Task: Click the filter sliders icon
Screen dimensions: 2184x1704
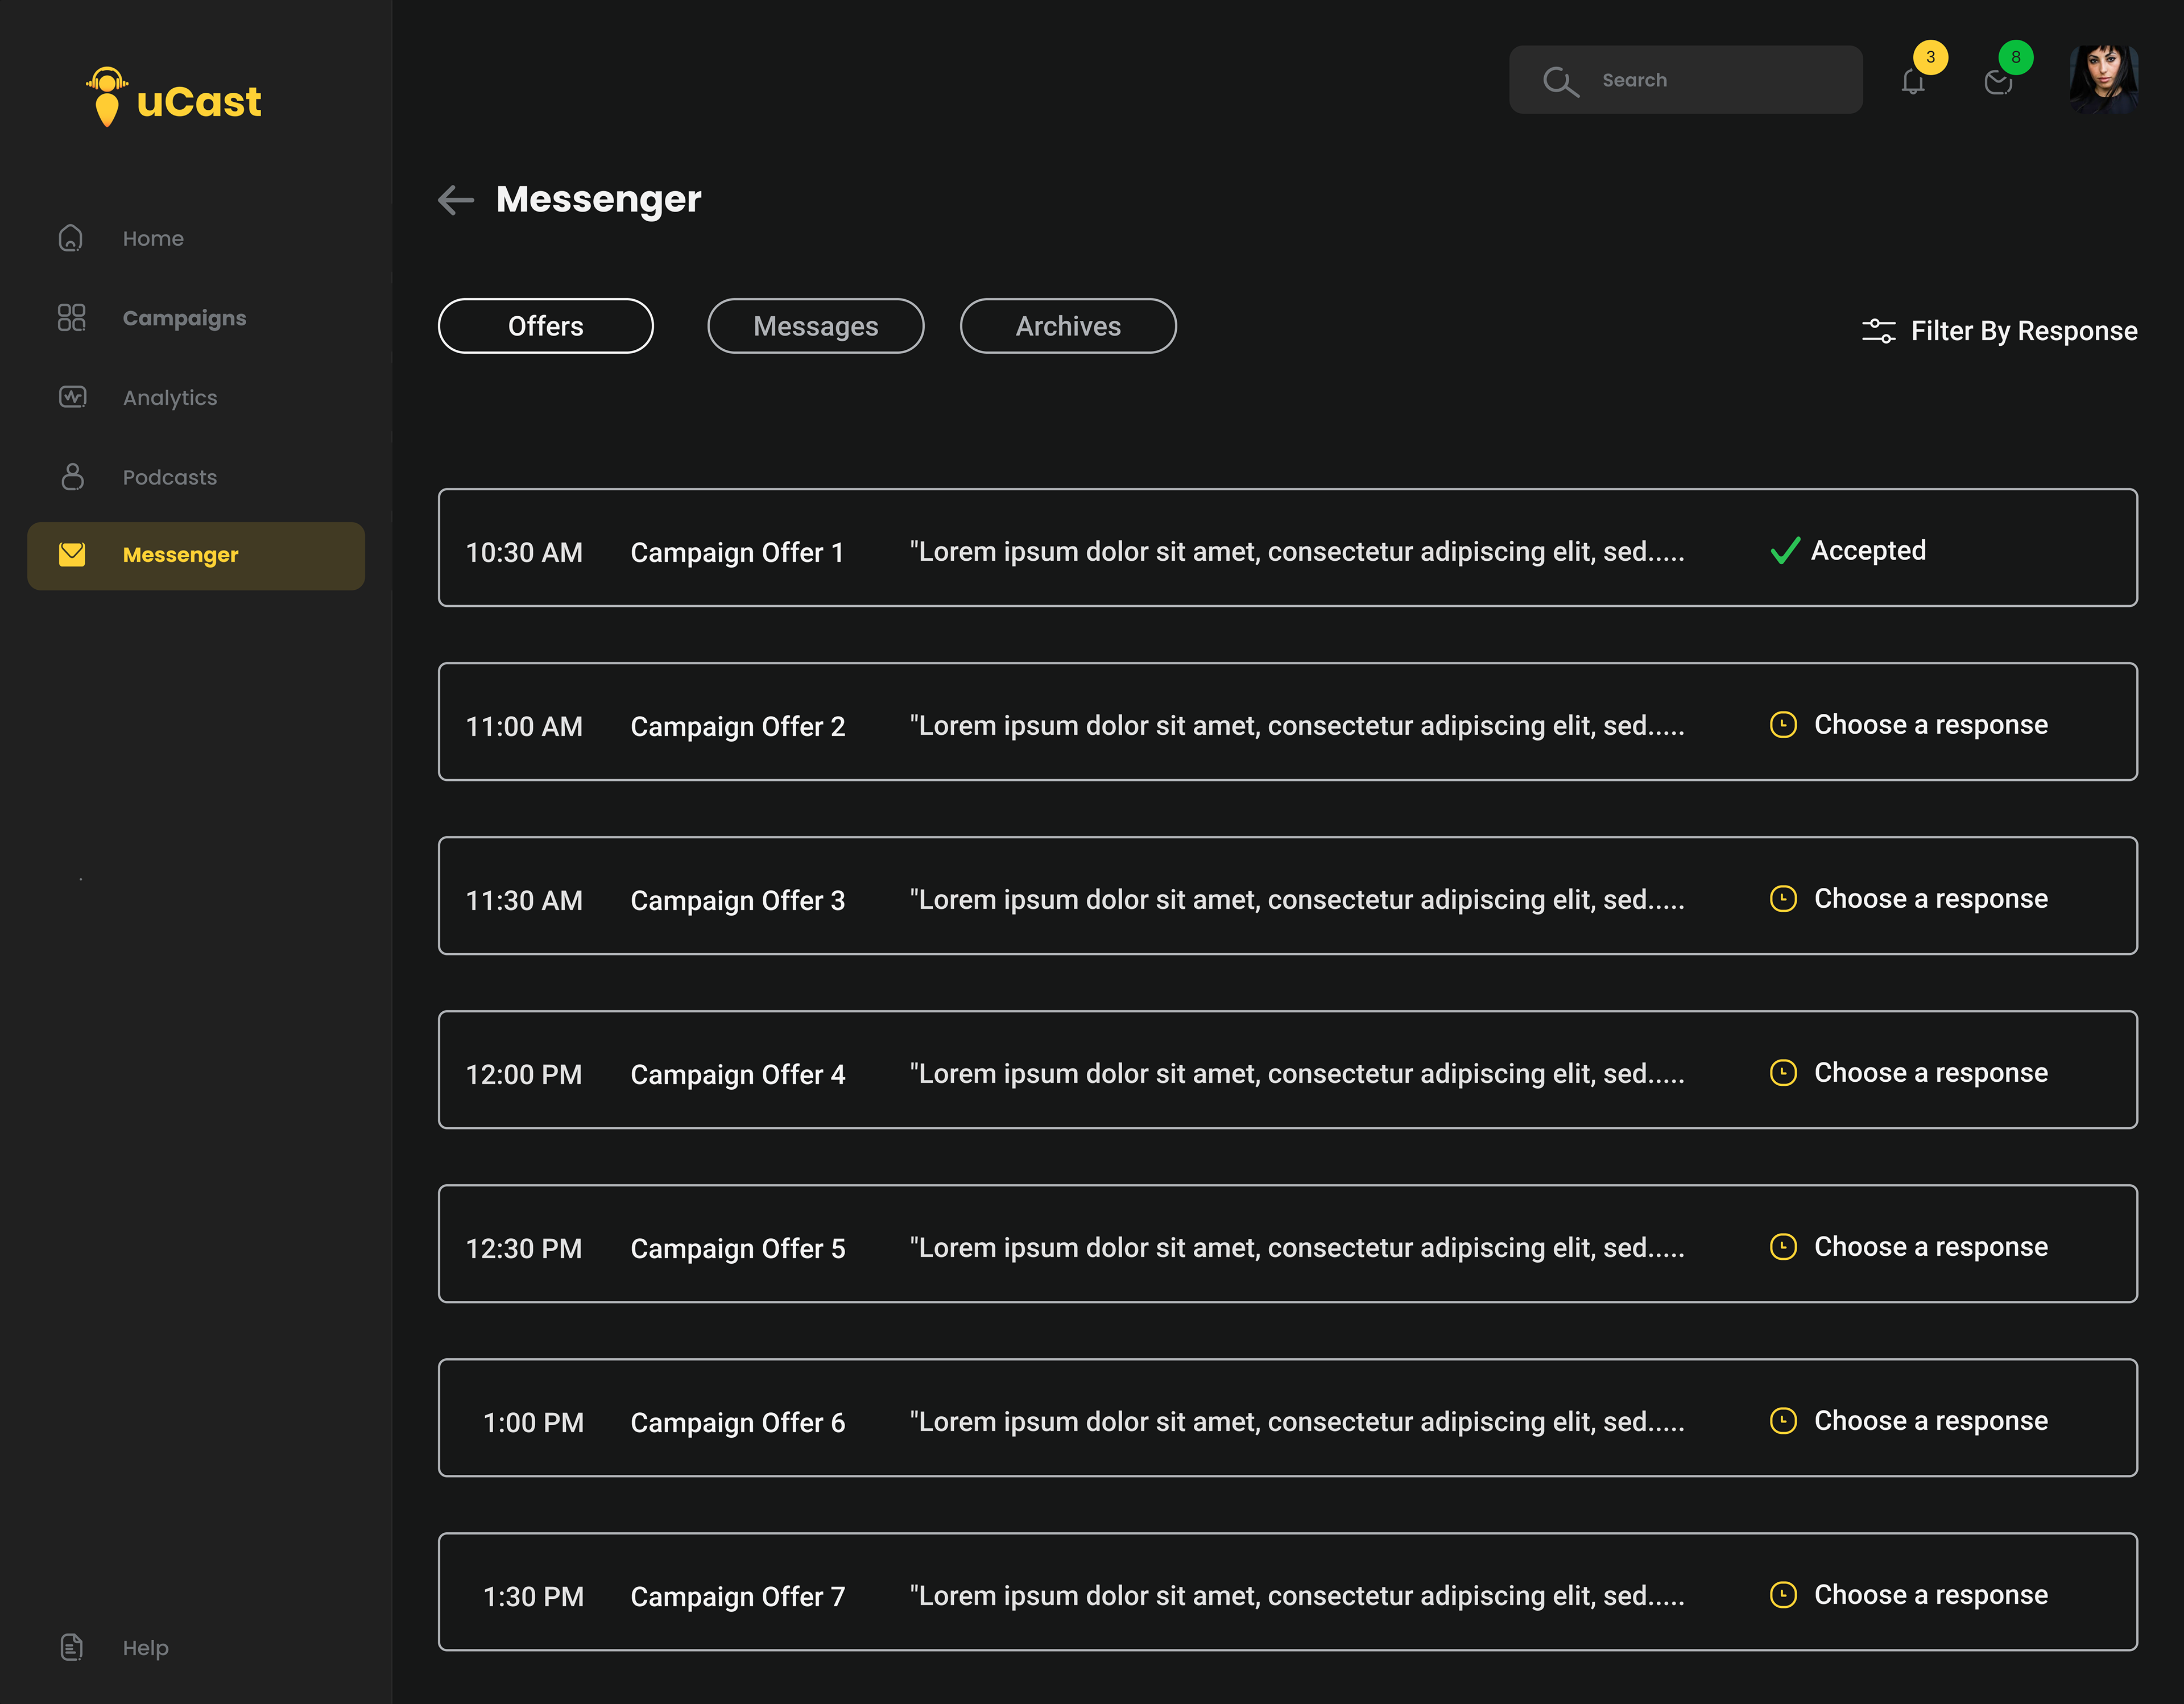Action: point(1879,331)
